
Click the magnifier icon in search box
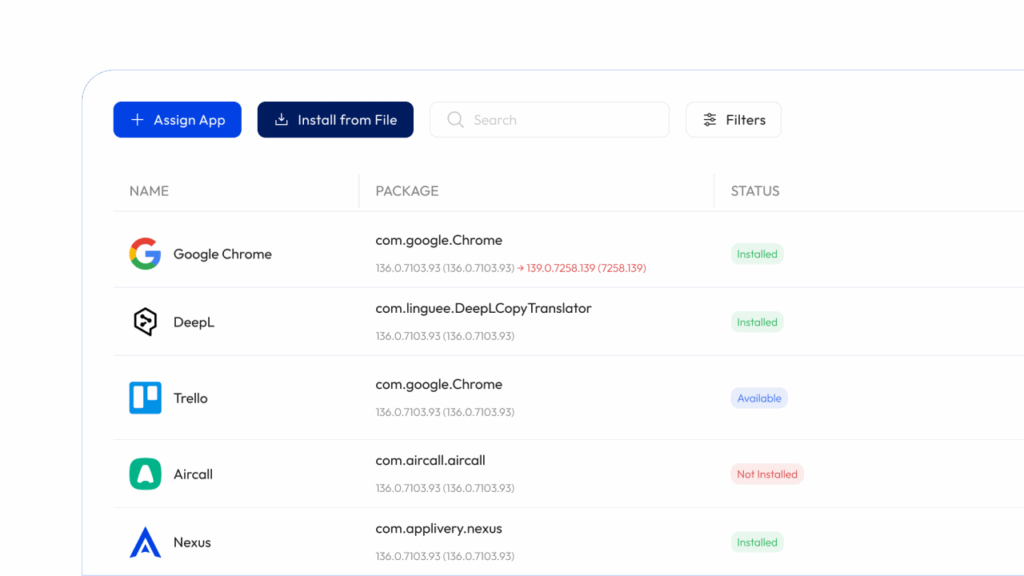click(x=455, y=120)
